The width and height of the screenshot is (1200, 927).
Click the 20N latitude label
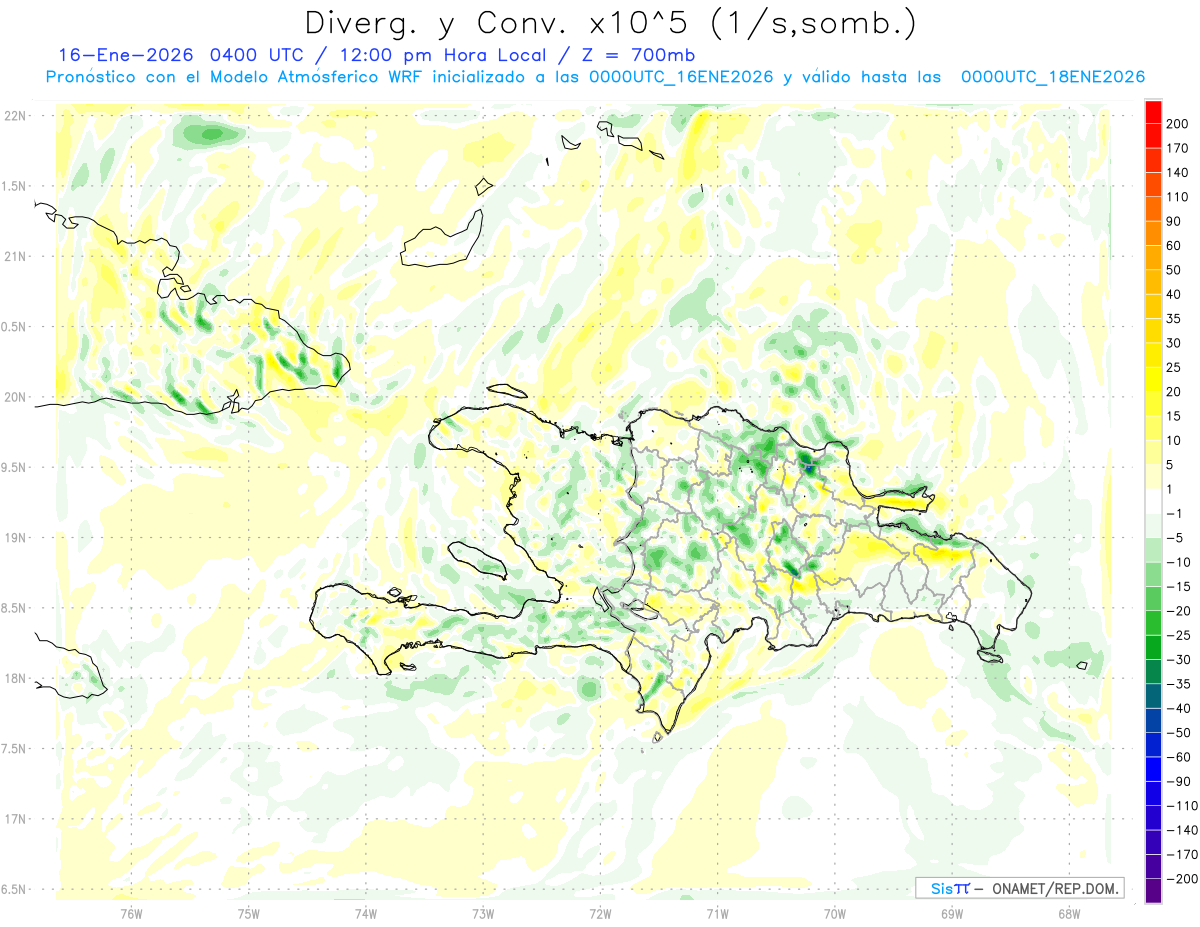click(14, 397)
